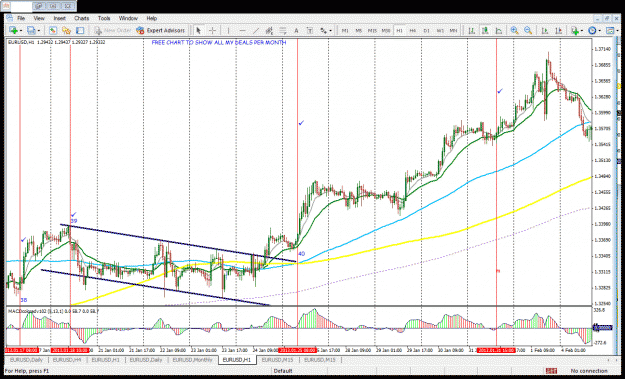
Task: Click the Default profile in status bar
Action: [283, 371]
